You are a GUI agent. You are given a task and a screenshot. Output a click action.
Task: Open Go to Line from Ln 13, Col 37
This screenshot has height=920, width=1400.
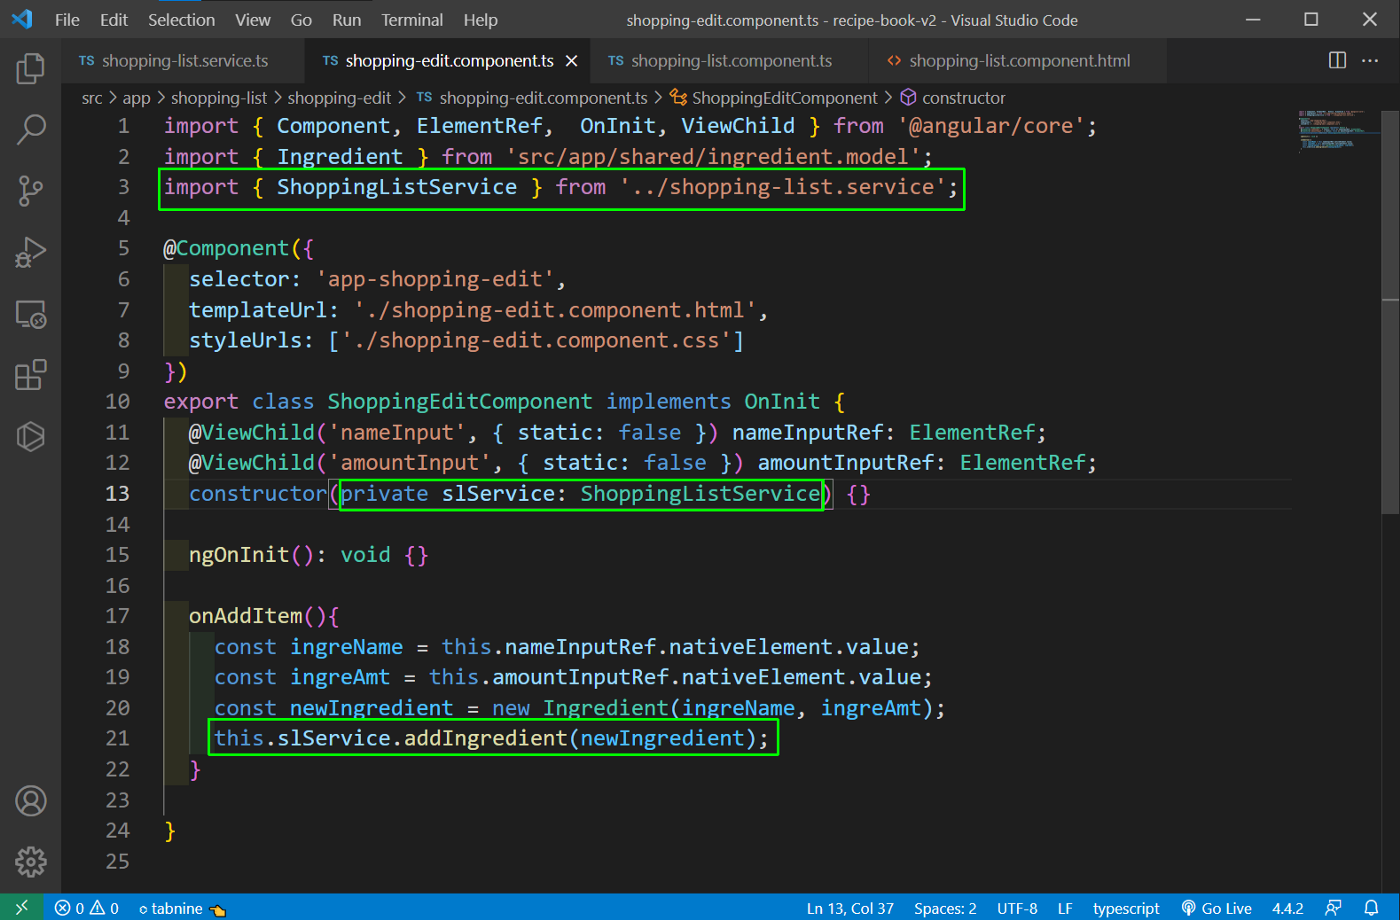pos(850,908)
